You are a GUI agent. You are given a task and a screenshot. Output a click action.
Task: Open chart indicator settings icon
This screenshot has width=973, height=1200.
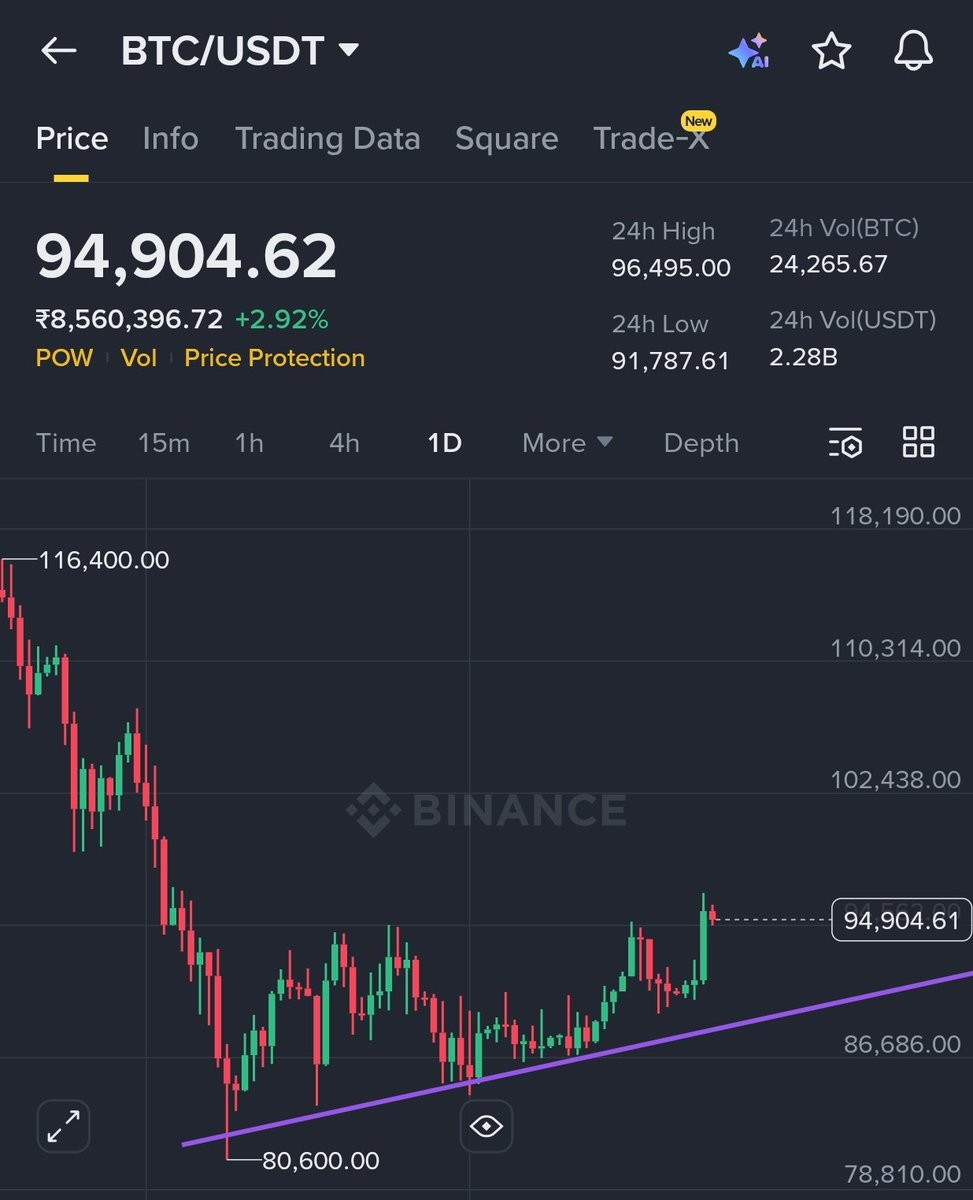click(846, 442)
